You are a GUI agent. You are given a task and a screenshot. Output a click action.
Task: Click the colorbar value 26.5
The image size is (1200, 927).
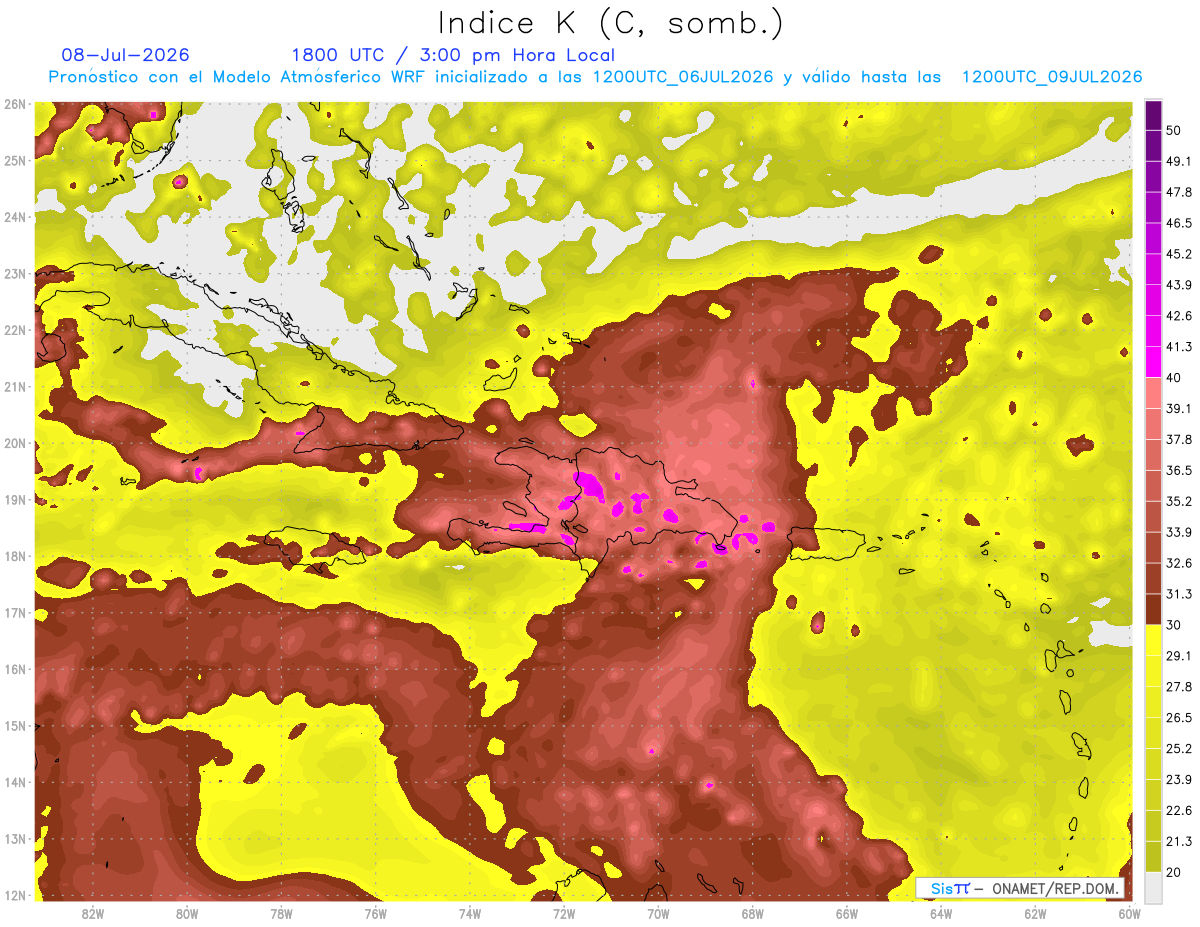[x=1180, y=717]
